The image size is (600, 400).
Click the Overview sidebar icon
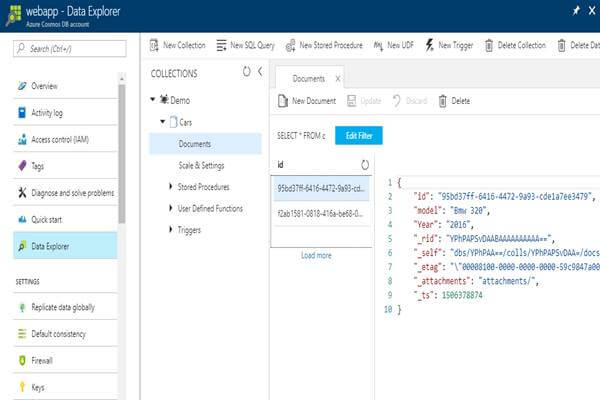(22, 86)
